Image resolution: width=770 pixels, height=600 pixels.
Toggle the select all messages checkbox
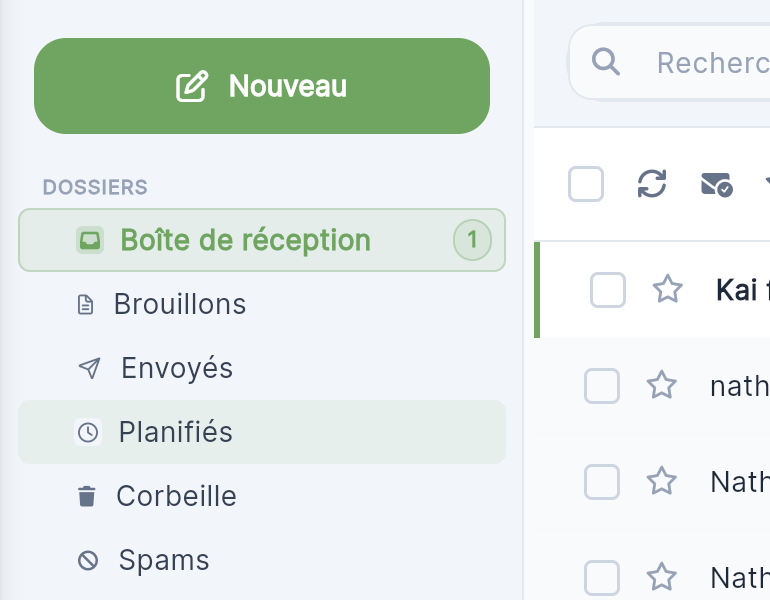coord(586,184)
